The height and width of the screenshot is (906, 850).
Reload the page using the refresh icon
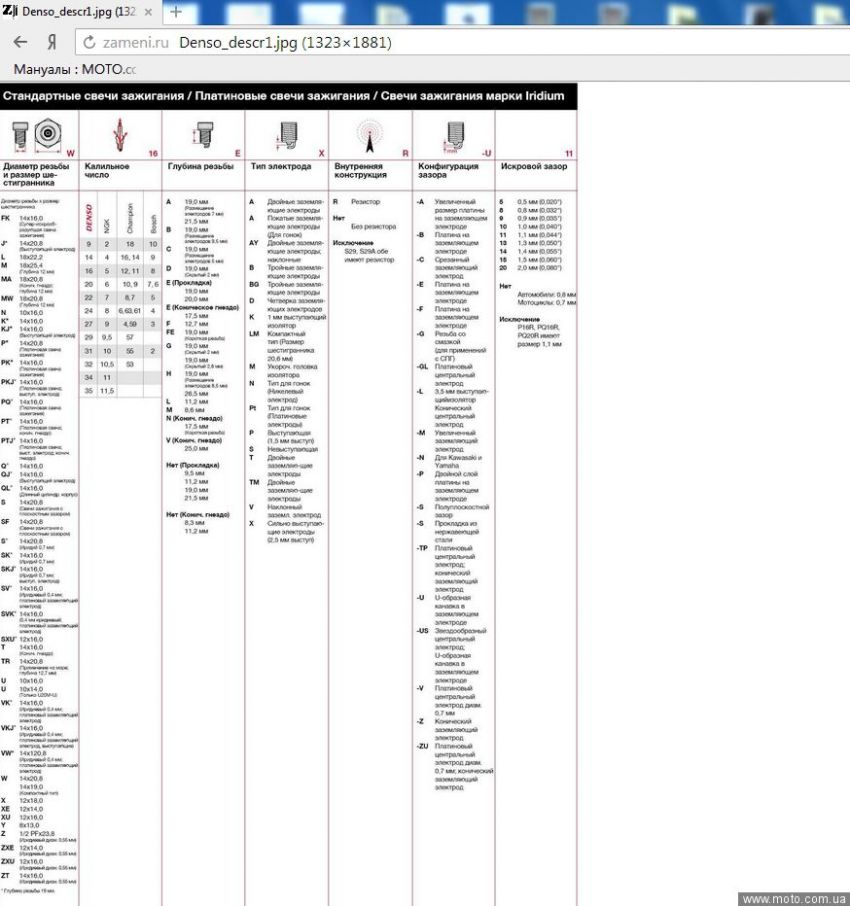click(89, 42)
